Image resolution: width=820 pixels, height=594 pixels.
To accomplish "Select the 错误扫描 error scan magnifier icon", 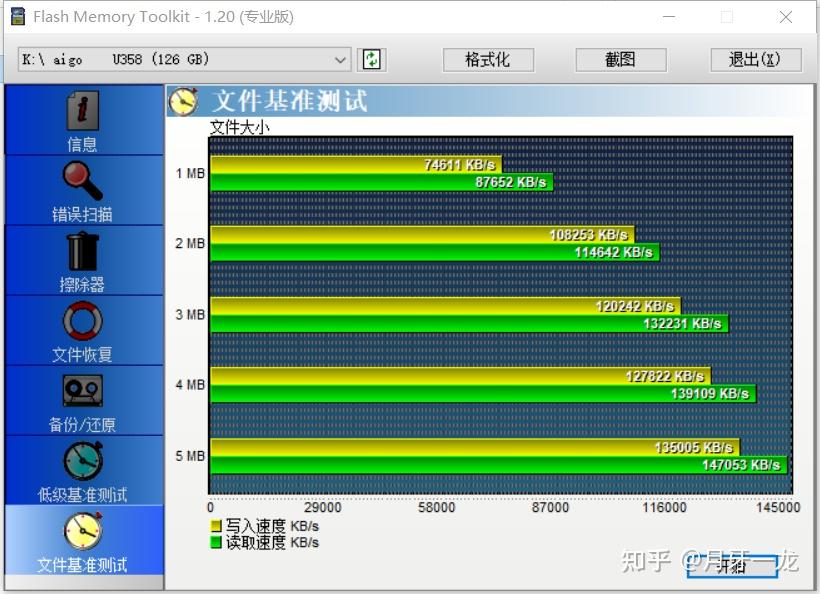I will tap(82, 182).
